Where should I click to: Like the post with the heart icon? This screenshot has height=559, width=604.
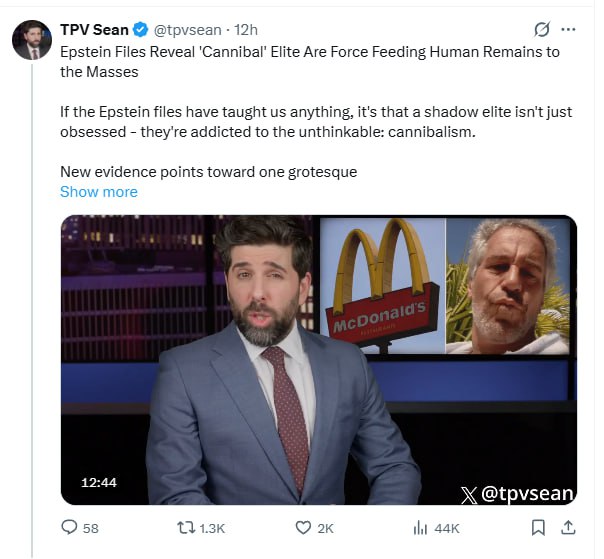[x=304, y=527]
